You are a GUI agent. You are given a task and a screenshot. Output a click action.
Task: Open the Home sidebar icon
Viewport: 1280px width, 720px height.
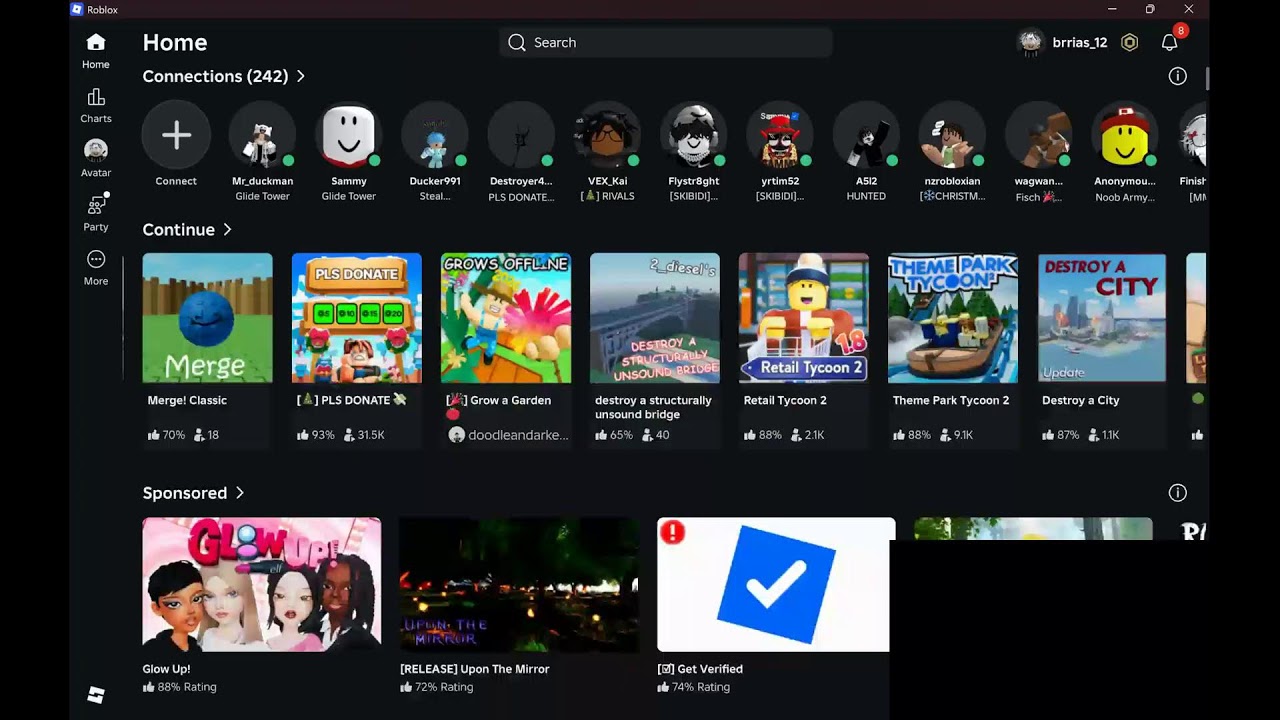pos(96,43)
